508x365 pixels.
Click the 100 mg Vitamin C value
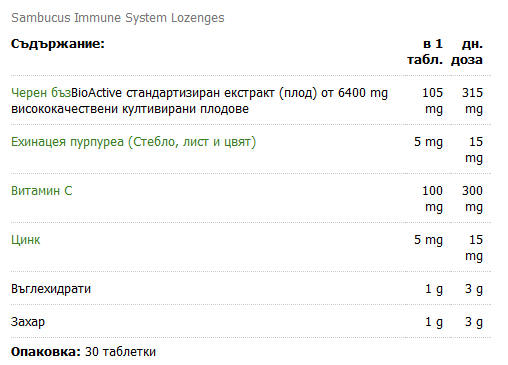433,199
